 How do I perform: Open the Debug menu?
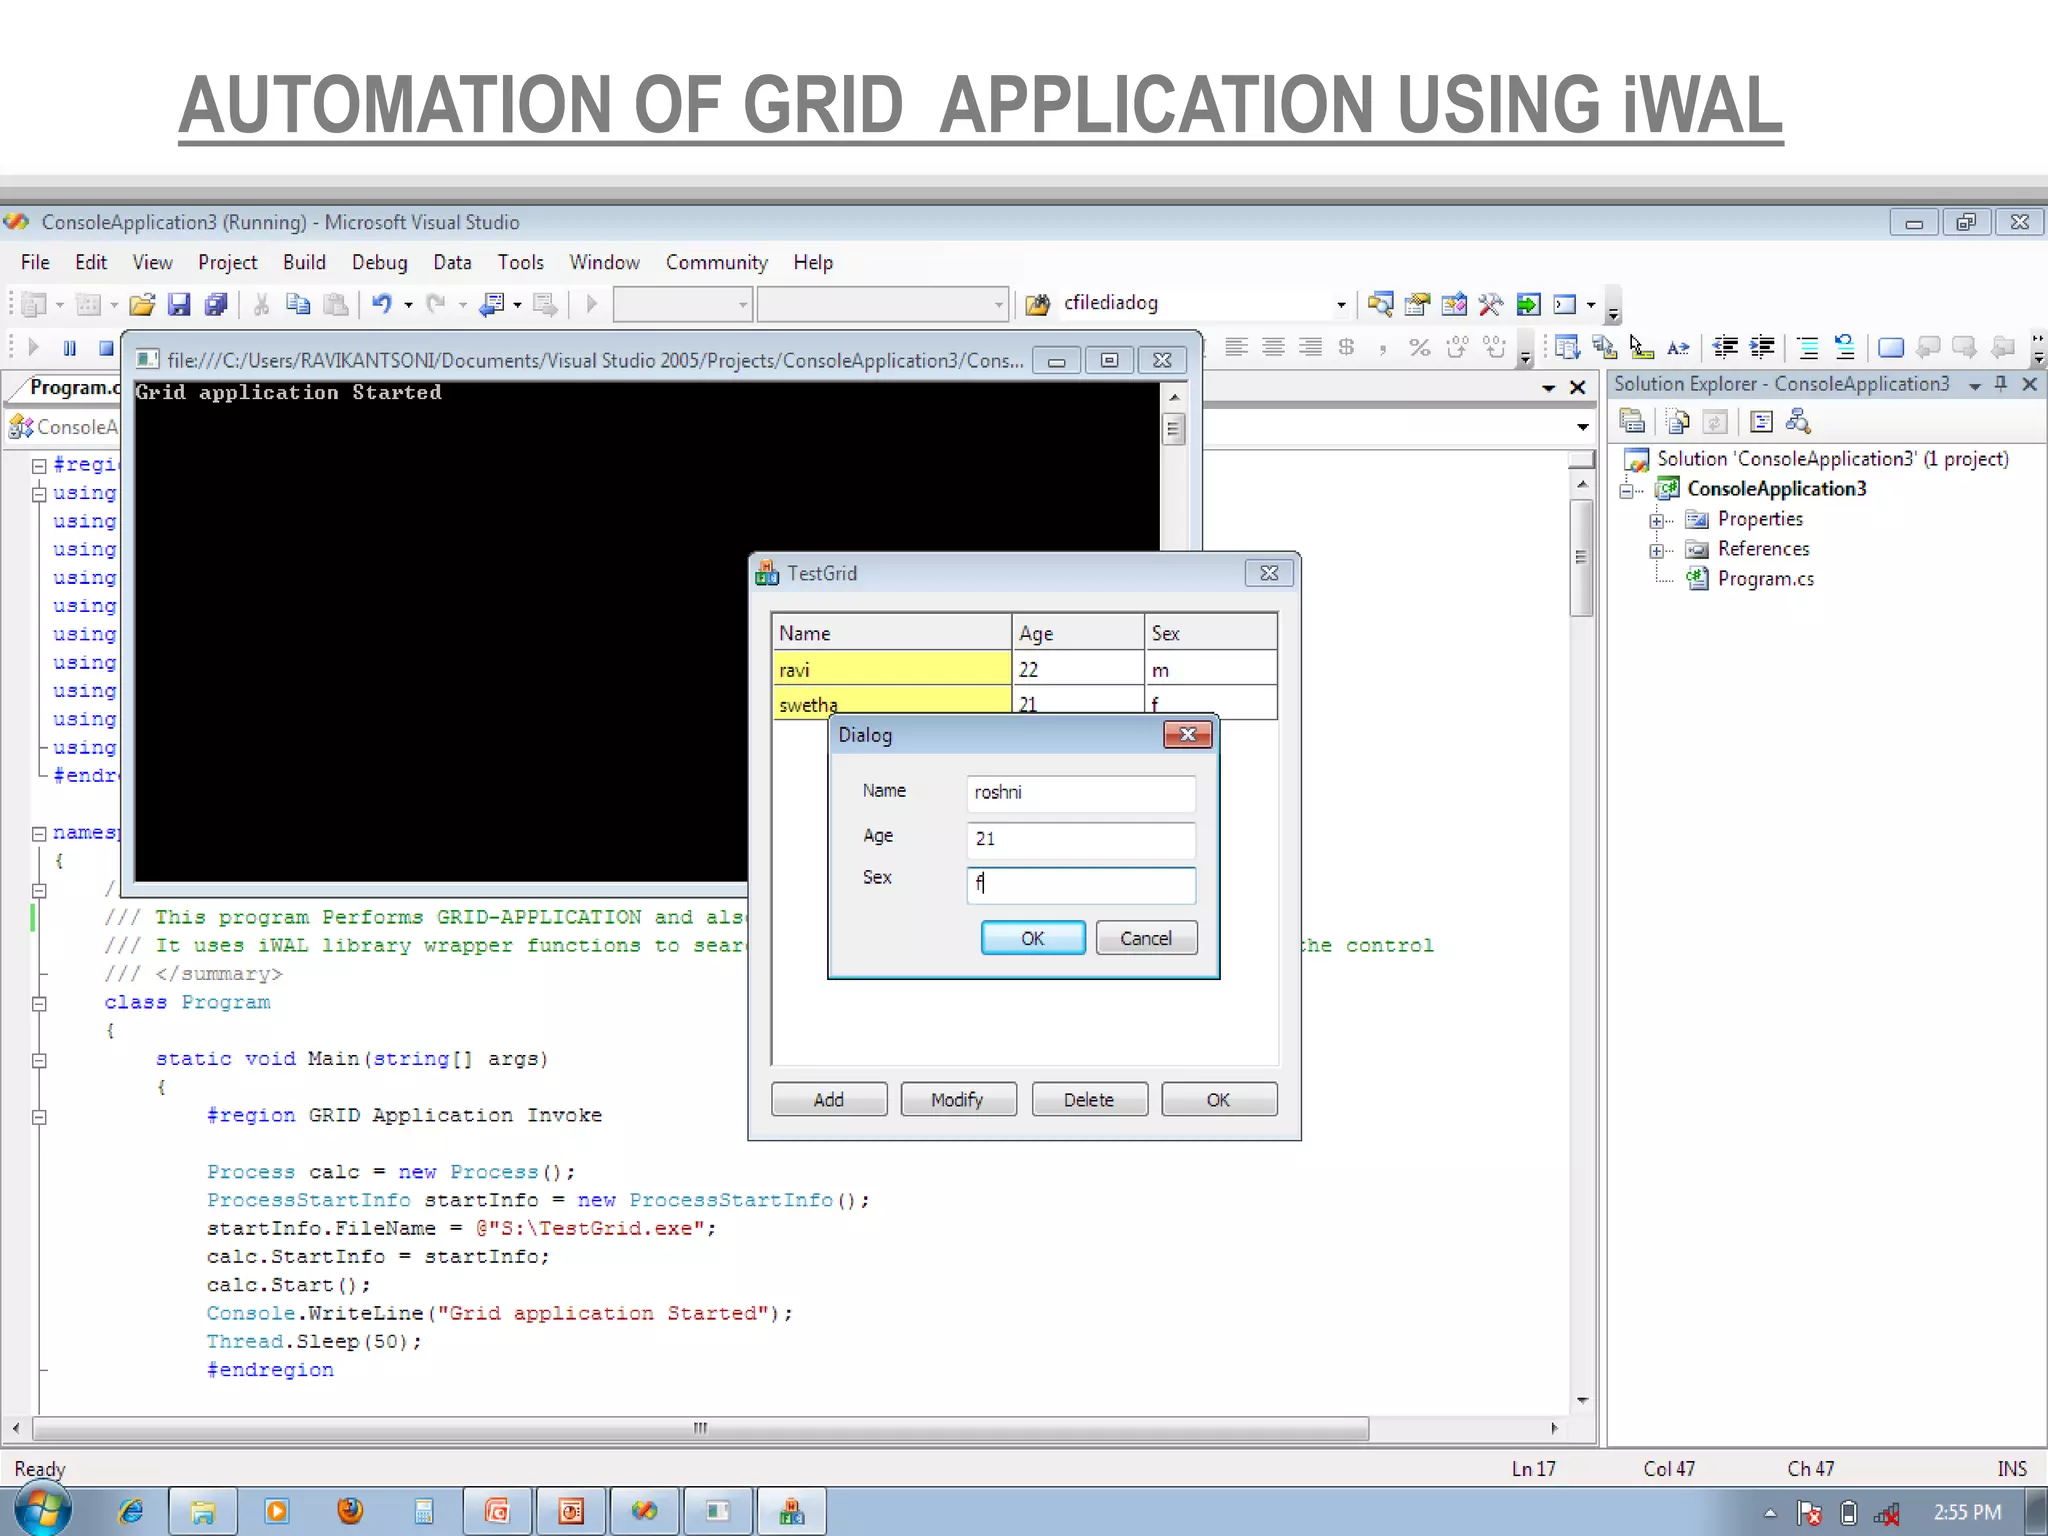pyautogui.click(x=380, y=263)
